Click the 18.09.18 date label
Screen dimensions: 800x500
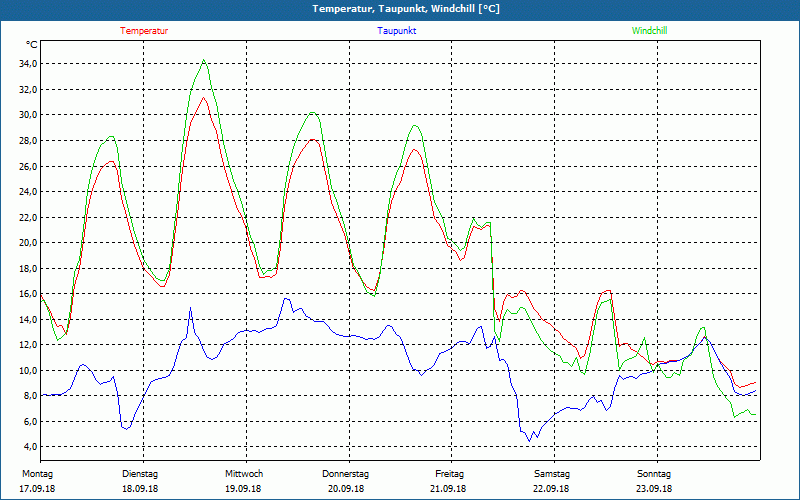140,489
